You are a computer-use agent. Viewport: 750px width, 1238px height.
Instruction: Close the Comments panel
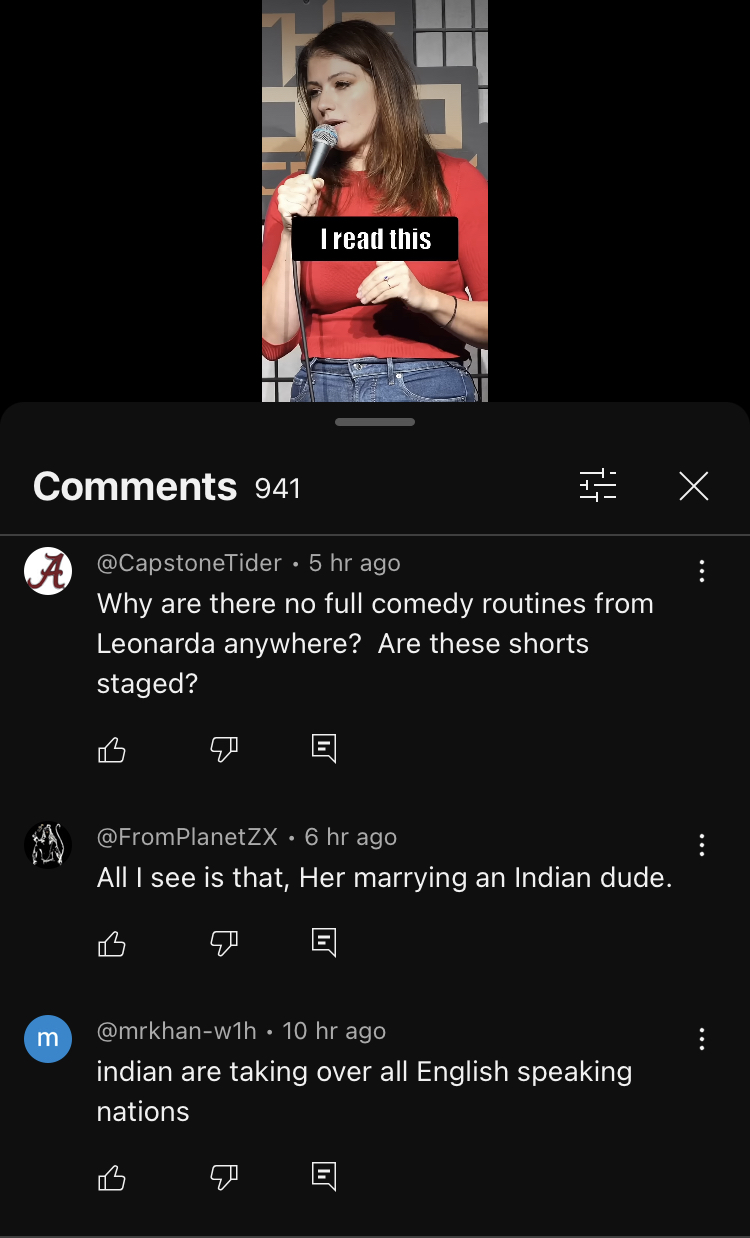click(693, 486)
